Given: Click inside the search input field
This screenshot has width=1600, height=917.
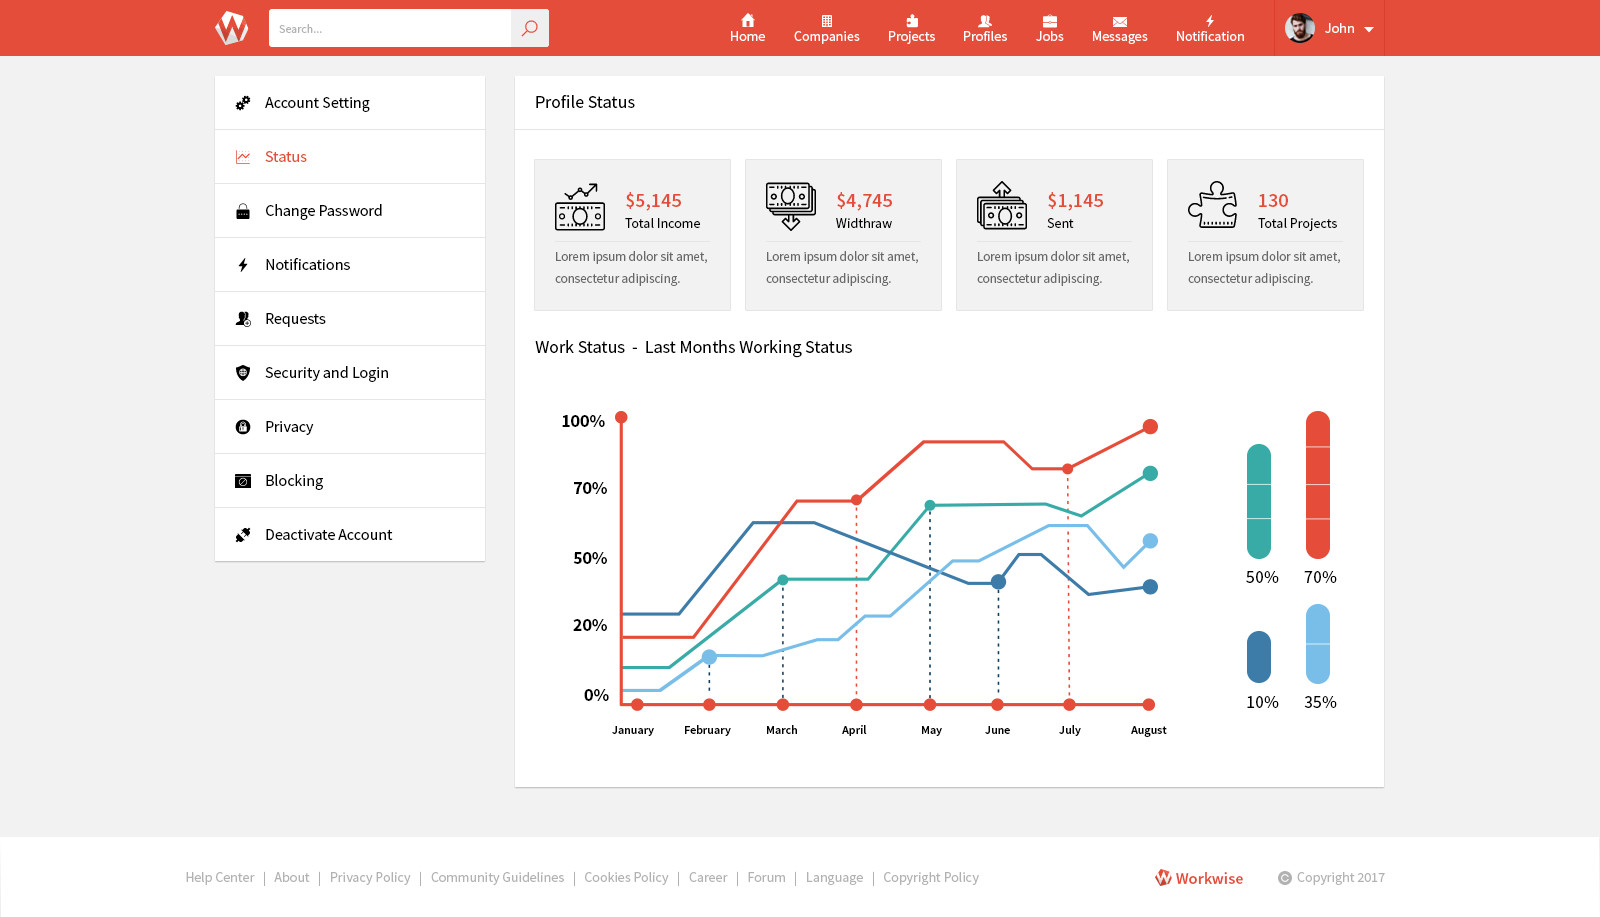Looking at the screenshot, I should 390,28.
